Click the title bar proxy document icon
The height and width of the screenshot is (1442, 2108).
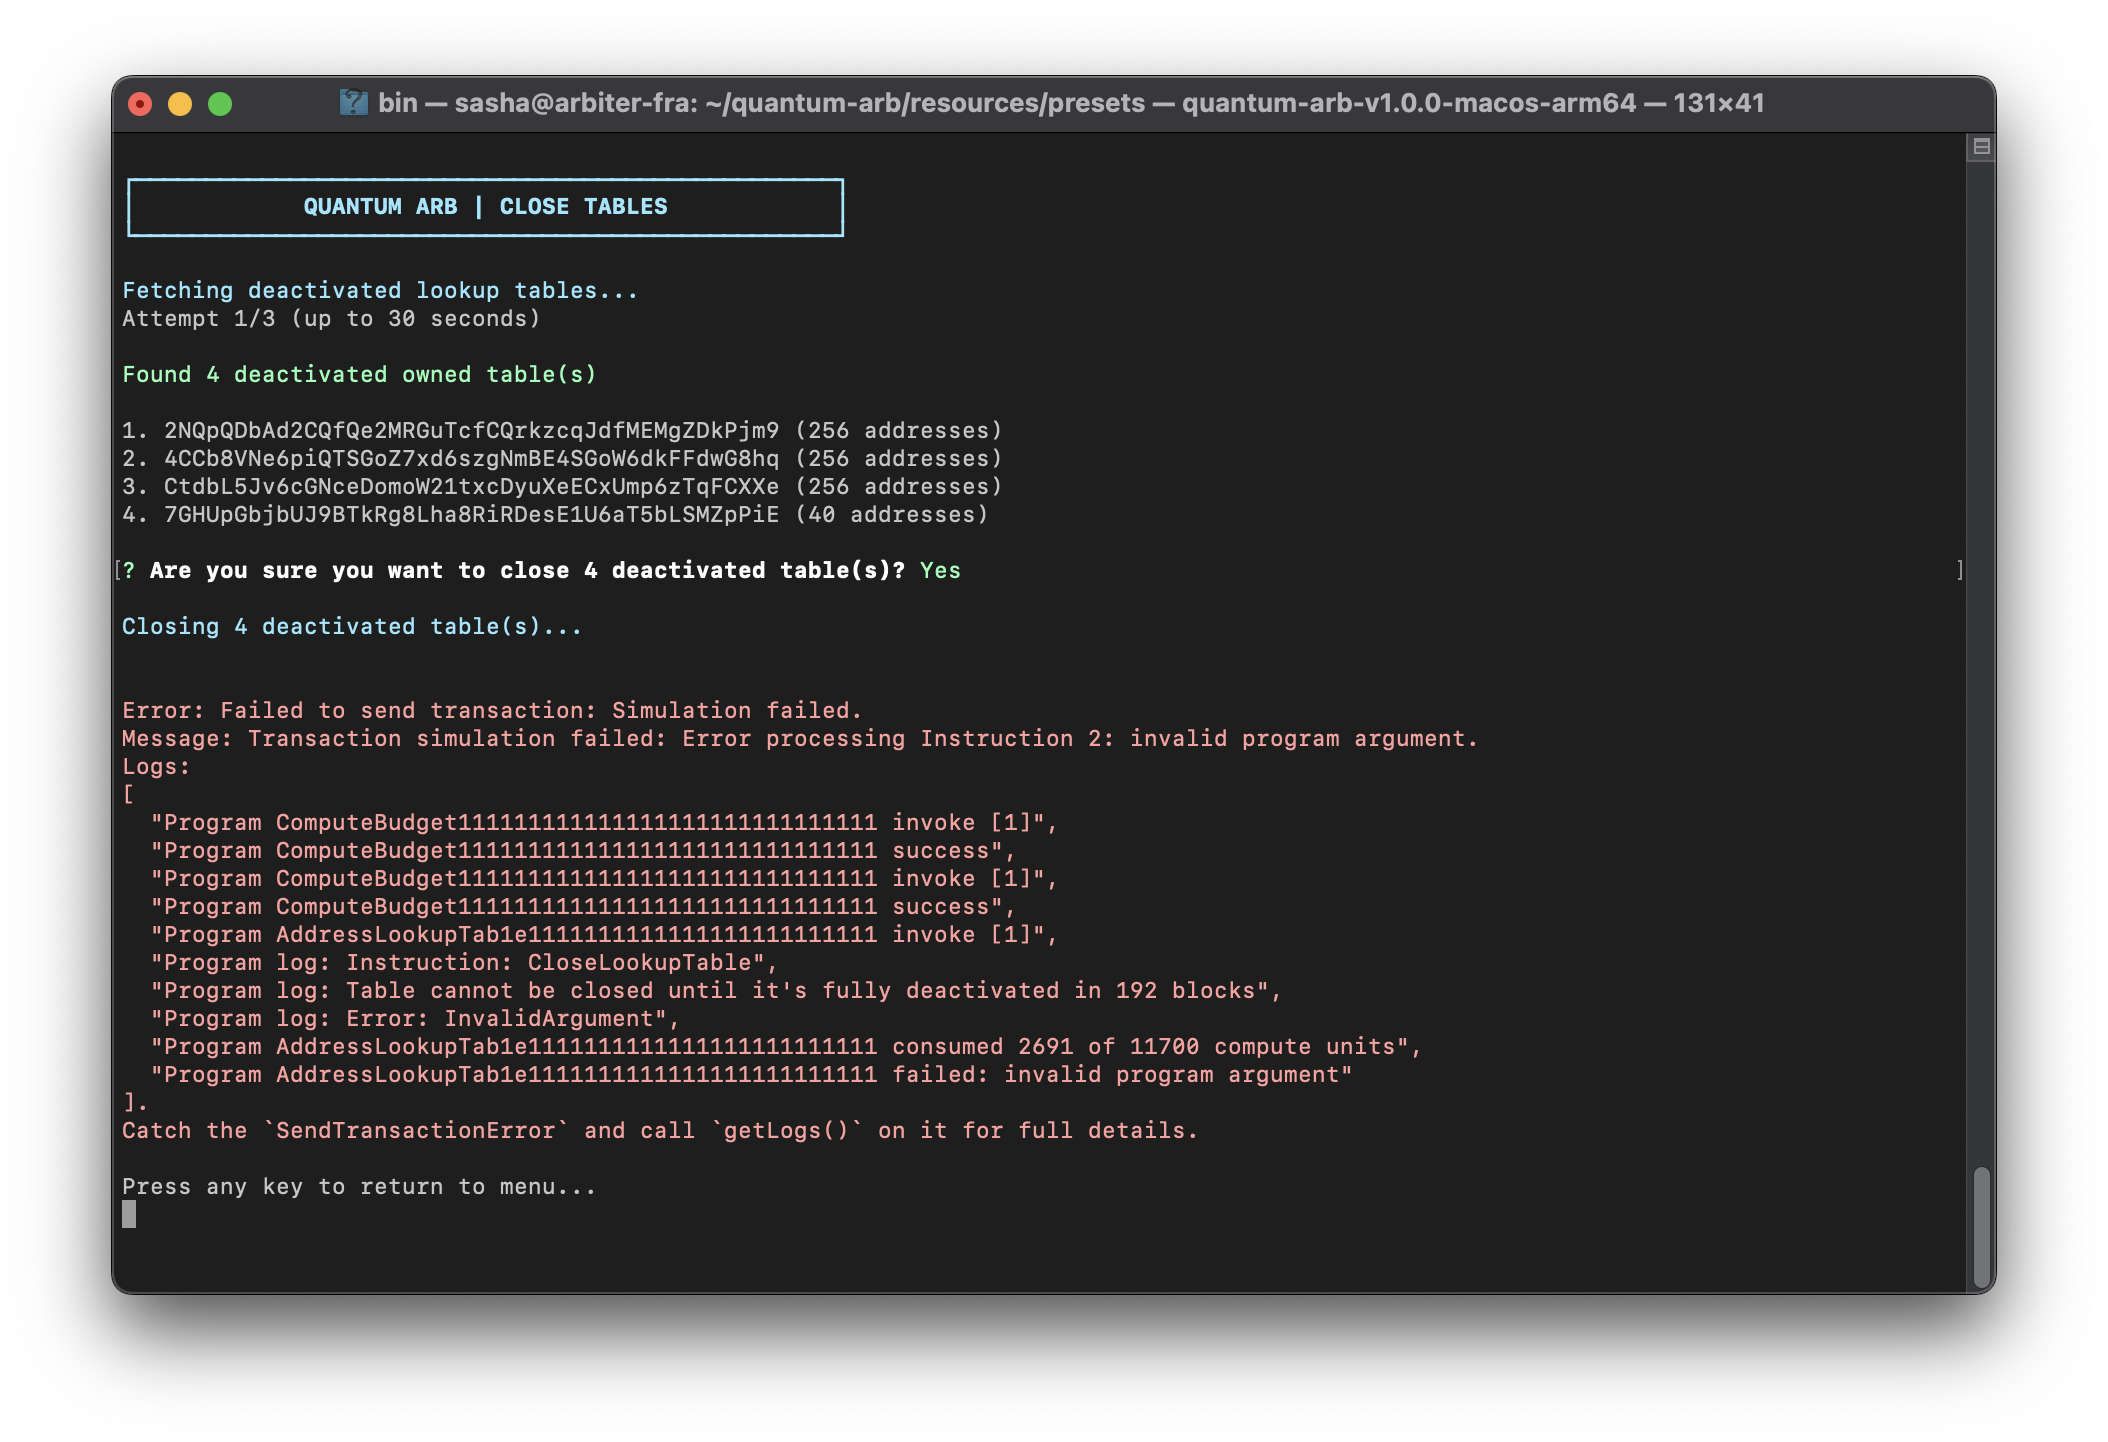353,103
